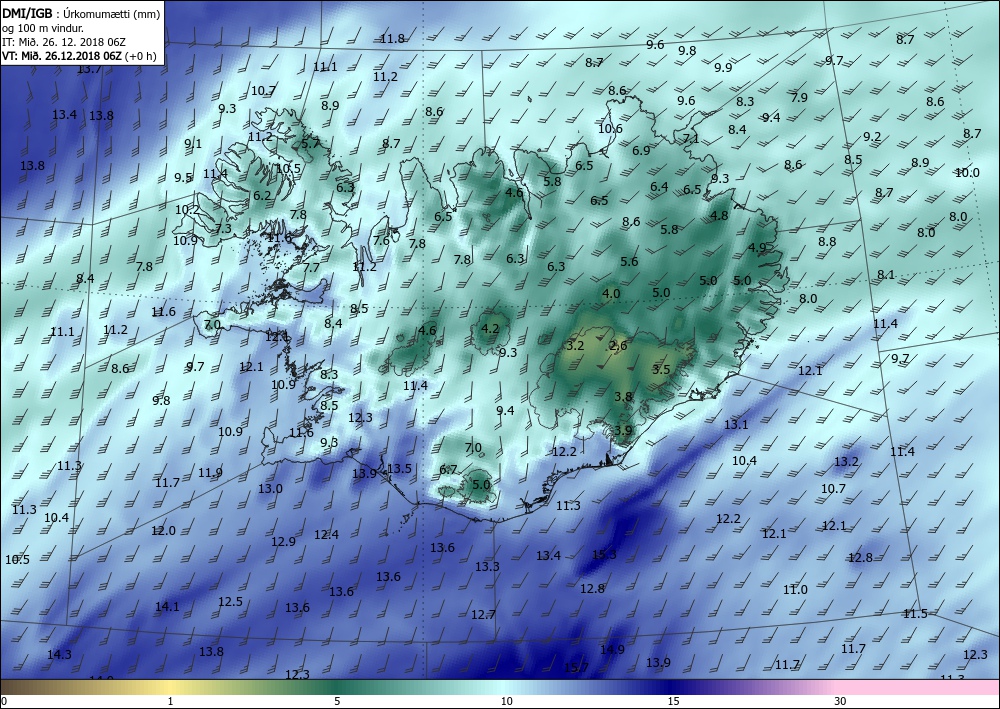
Task: Click the value 11.9 on the map
Action: (210, 473)
